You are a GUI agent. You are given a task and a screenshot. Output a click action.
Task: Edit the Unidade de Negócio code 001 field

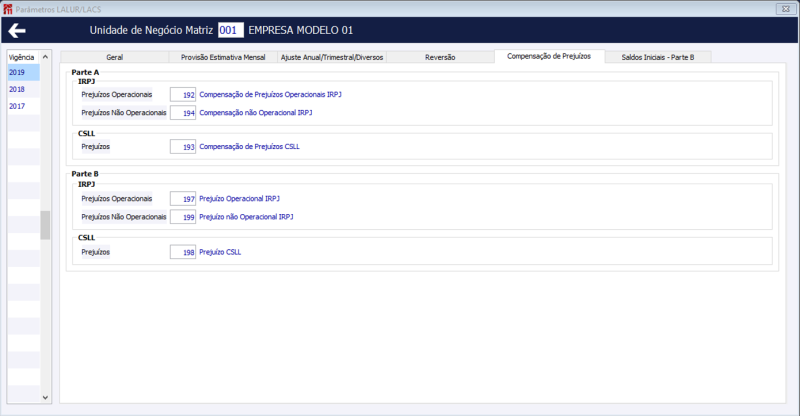(x=230, y=30)
